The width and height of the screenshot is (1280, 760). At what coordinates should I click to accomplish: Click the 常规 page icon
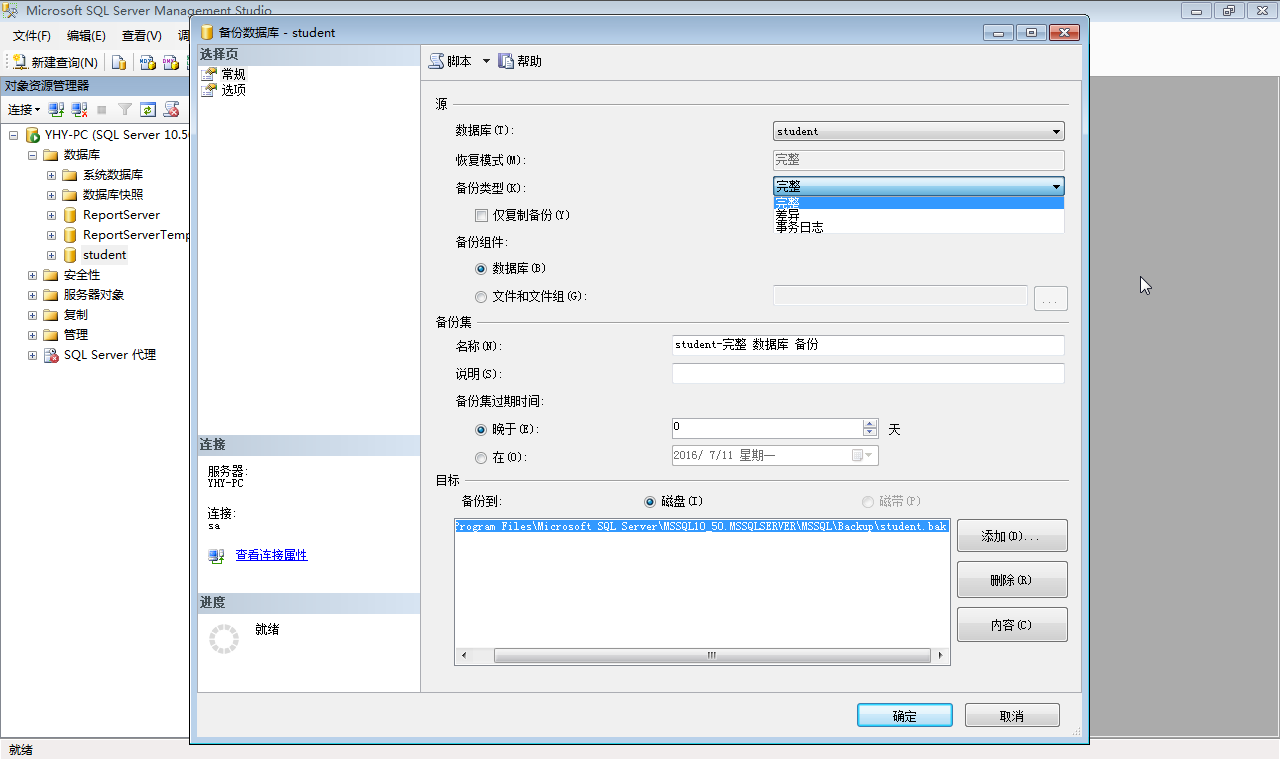tap(209, 75)
